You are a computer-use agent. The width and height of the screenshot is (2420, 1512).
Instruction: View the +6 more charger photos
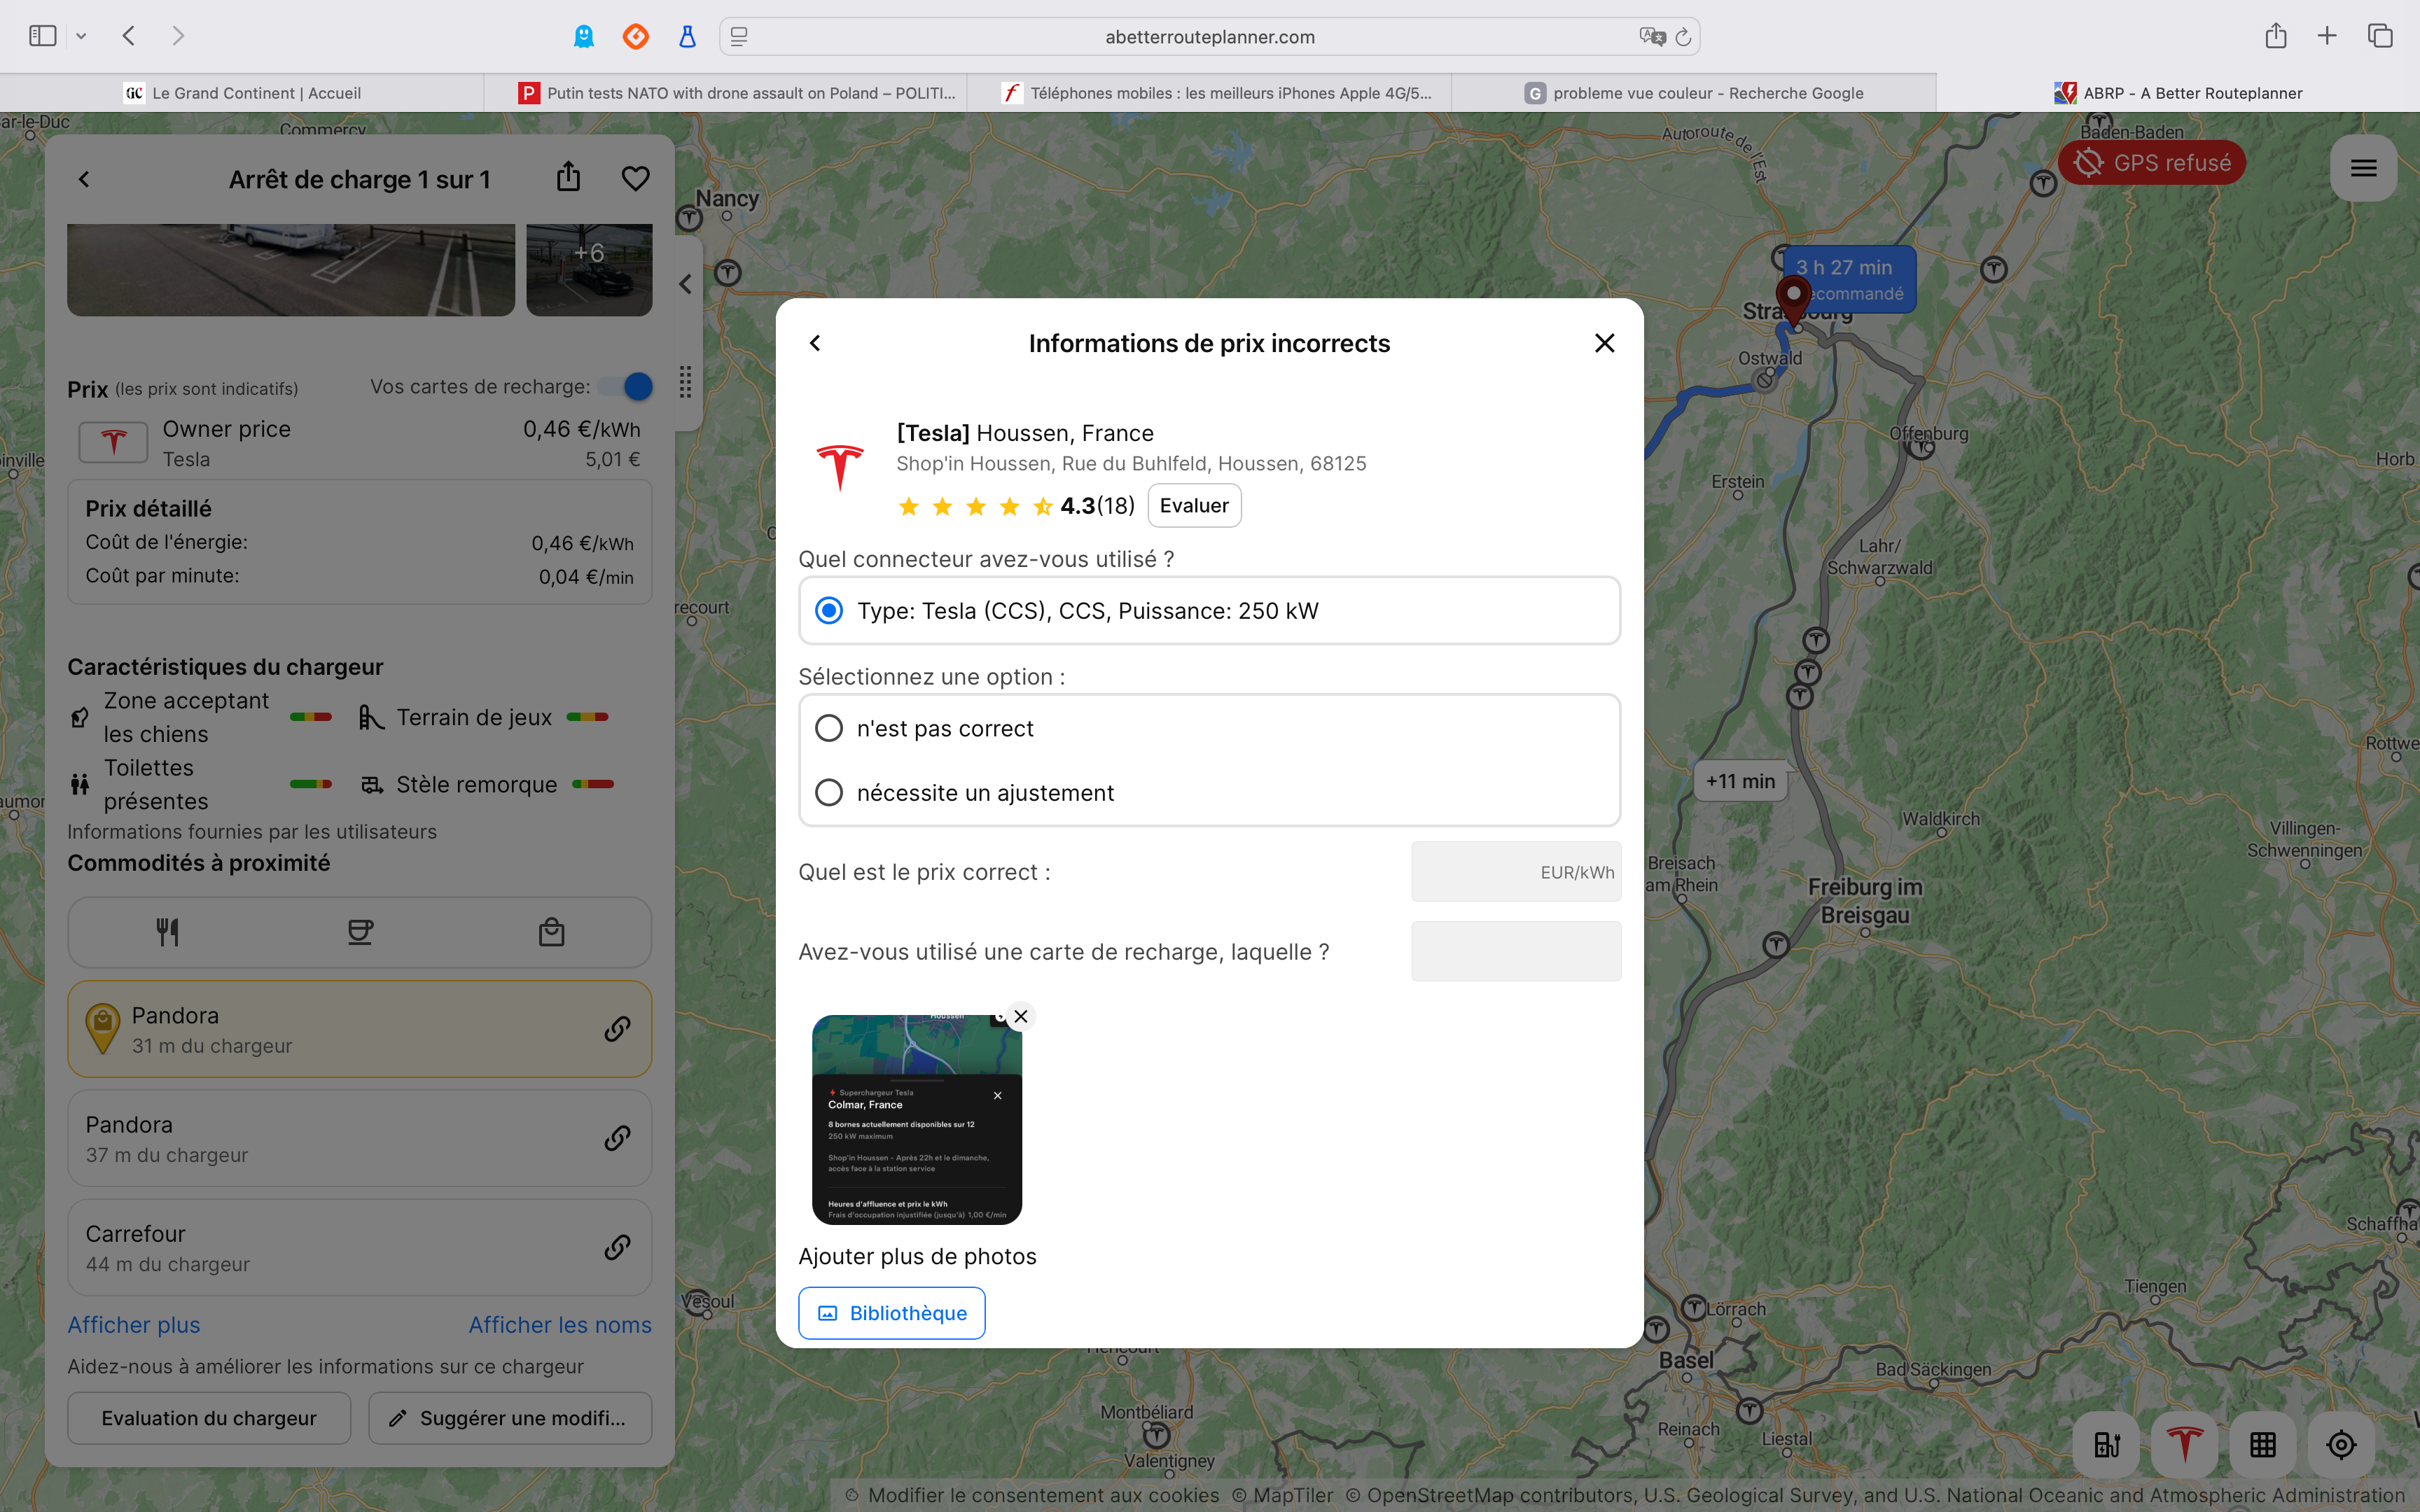point(589,270)
